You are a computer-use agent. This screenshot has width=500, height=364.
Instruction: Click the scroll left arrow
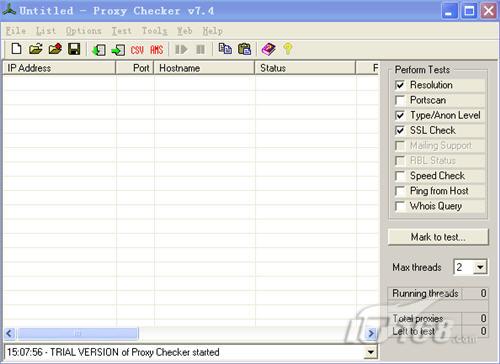coord(9,333)
